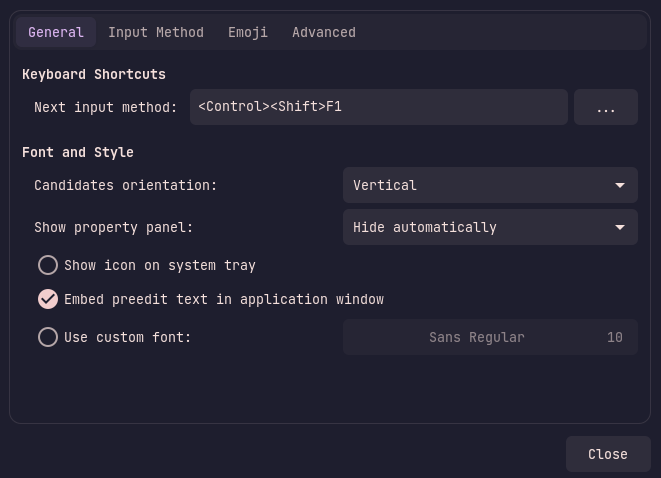Click the triangle arrow icon on Vertical combo
The image size is (661, 478).
click(620, 185)
